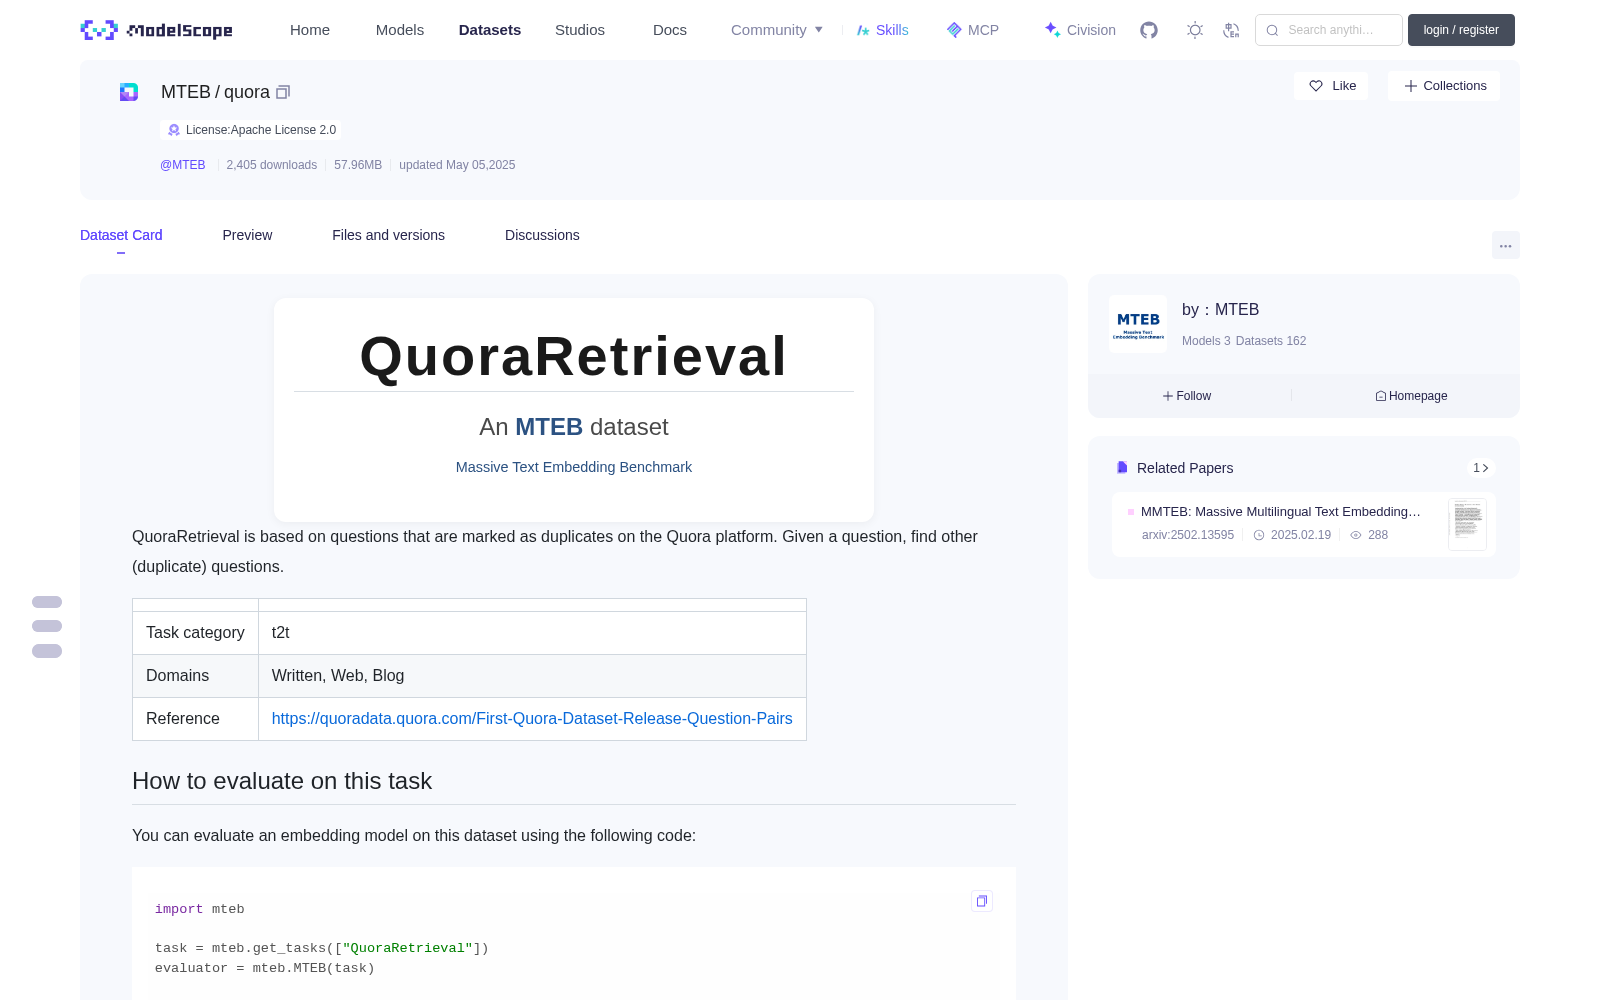Click the 'Task category' table cell

pyautogui.click(x=195, y=633)
